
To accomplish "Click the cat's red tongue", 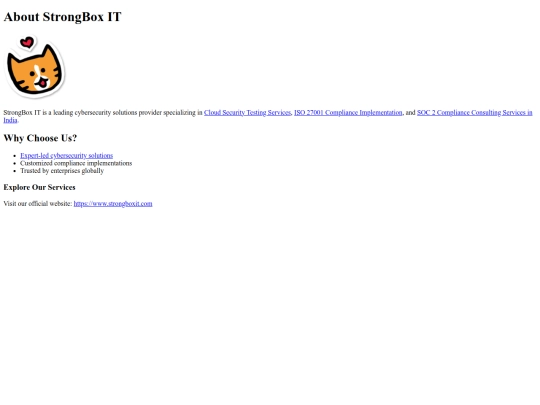I will tap(42, 83).
